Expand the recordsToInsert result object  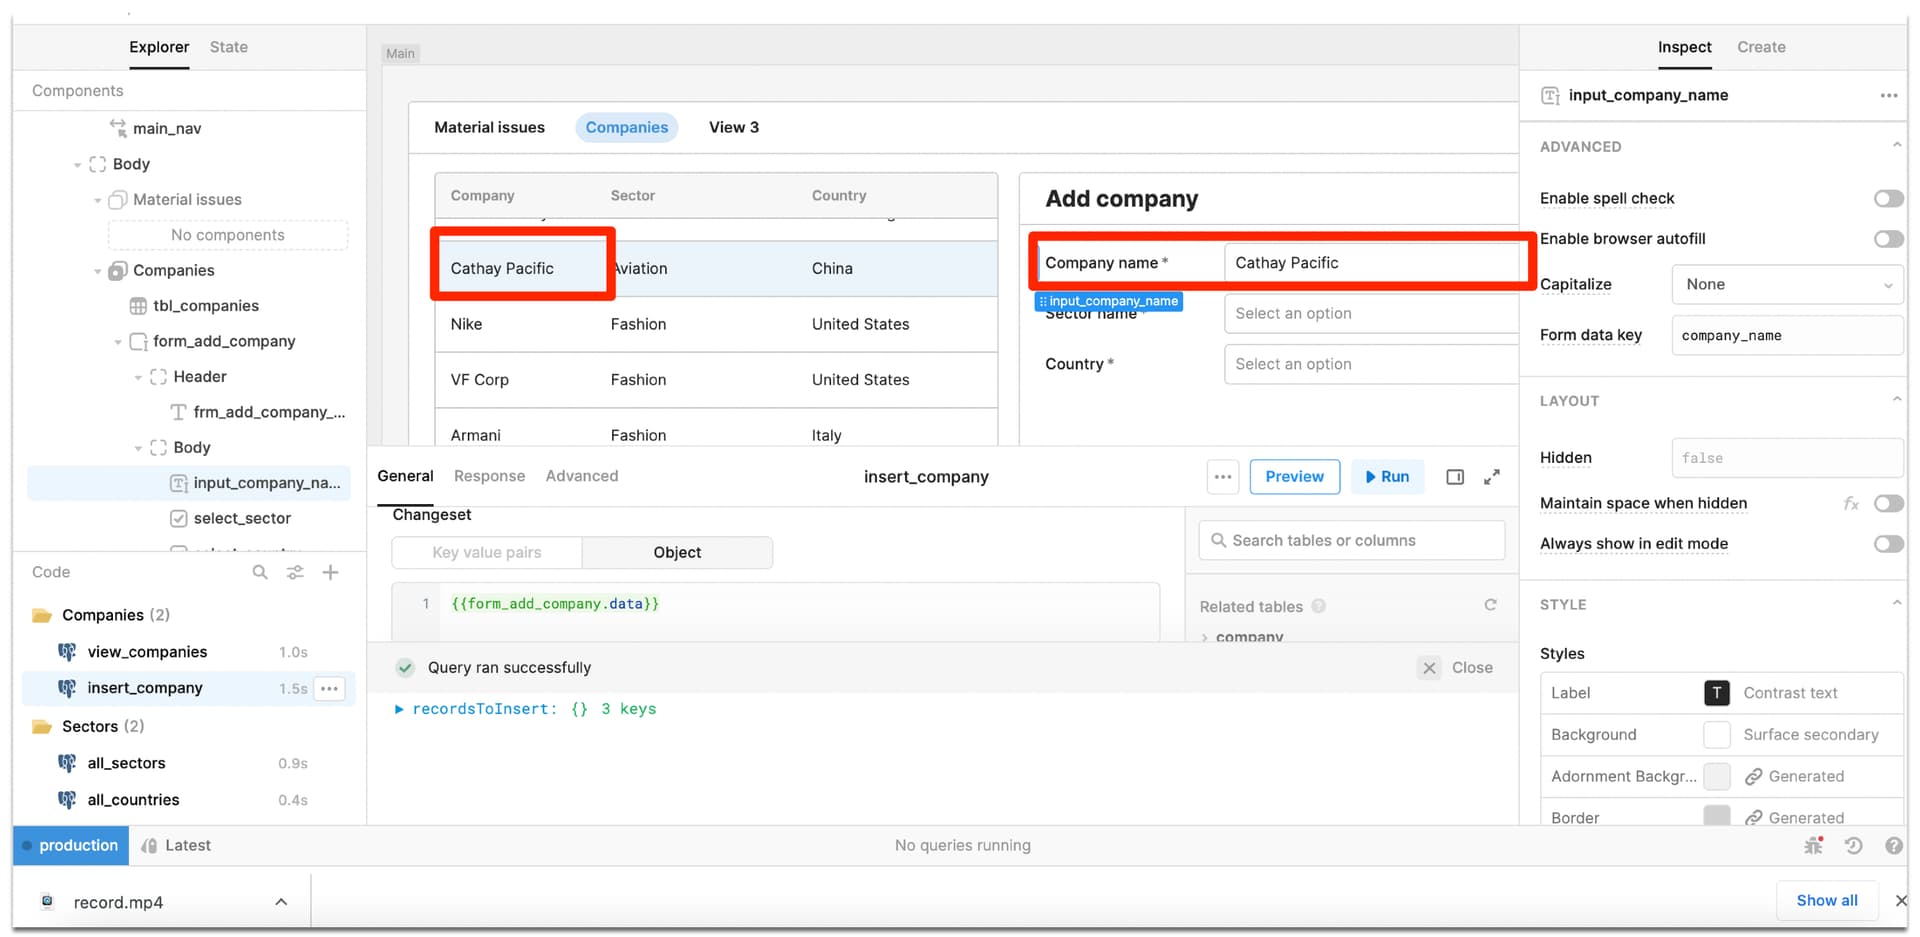tap(399, 709)
